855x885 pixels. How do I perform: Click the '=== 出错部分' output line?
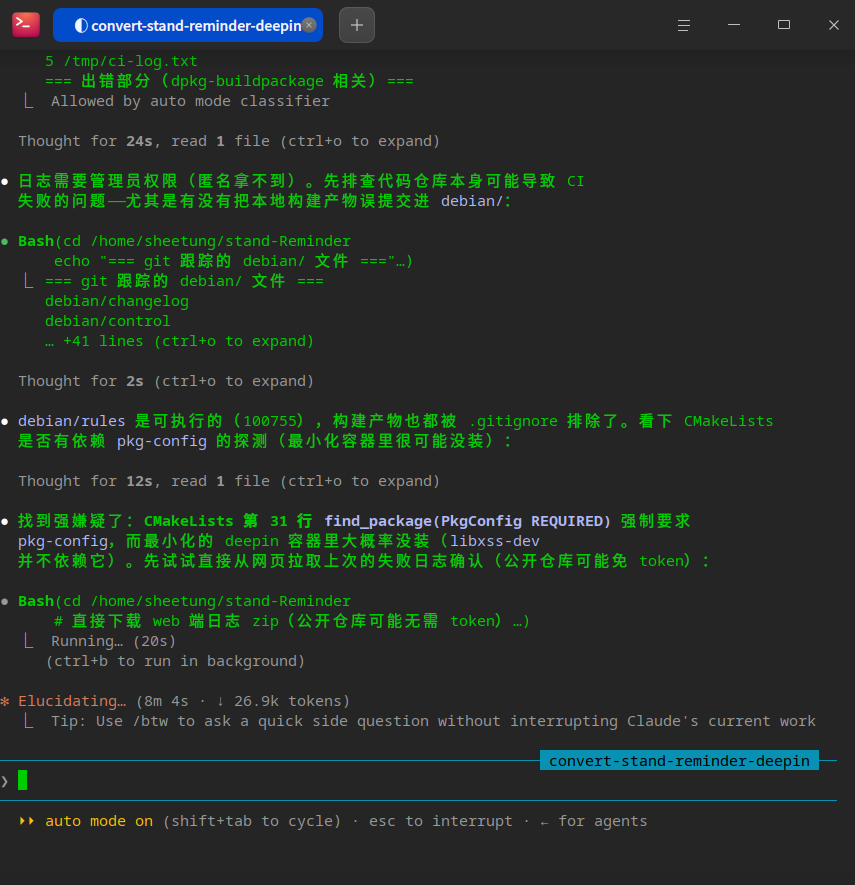[229, 81]
